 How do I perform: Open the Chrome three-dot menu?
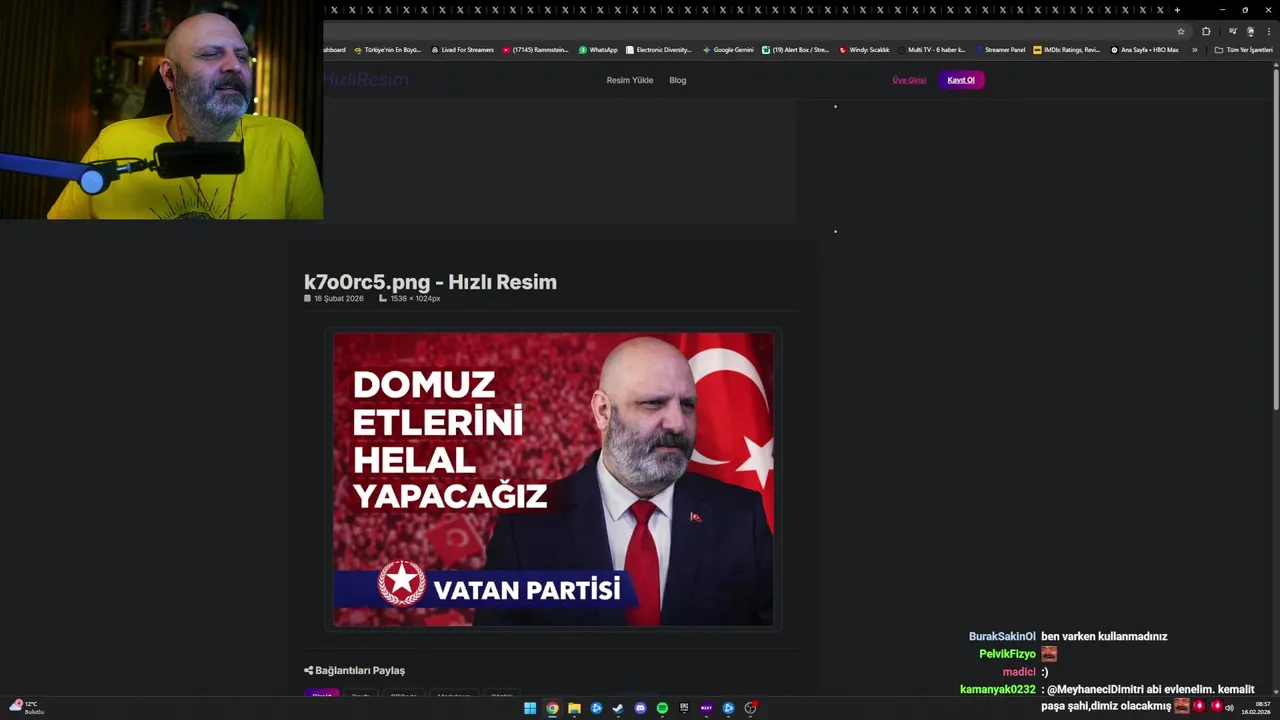point(1268,31)
